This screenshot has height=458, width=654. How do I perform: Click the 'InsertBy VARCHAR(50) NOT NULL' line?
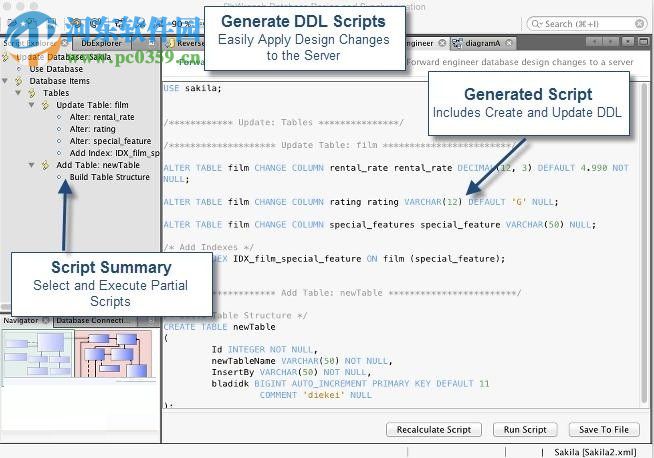291,372
